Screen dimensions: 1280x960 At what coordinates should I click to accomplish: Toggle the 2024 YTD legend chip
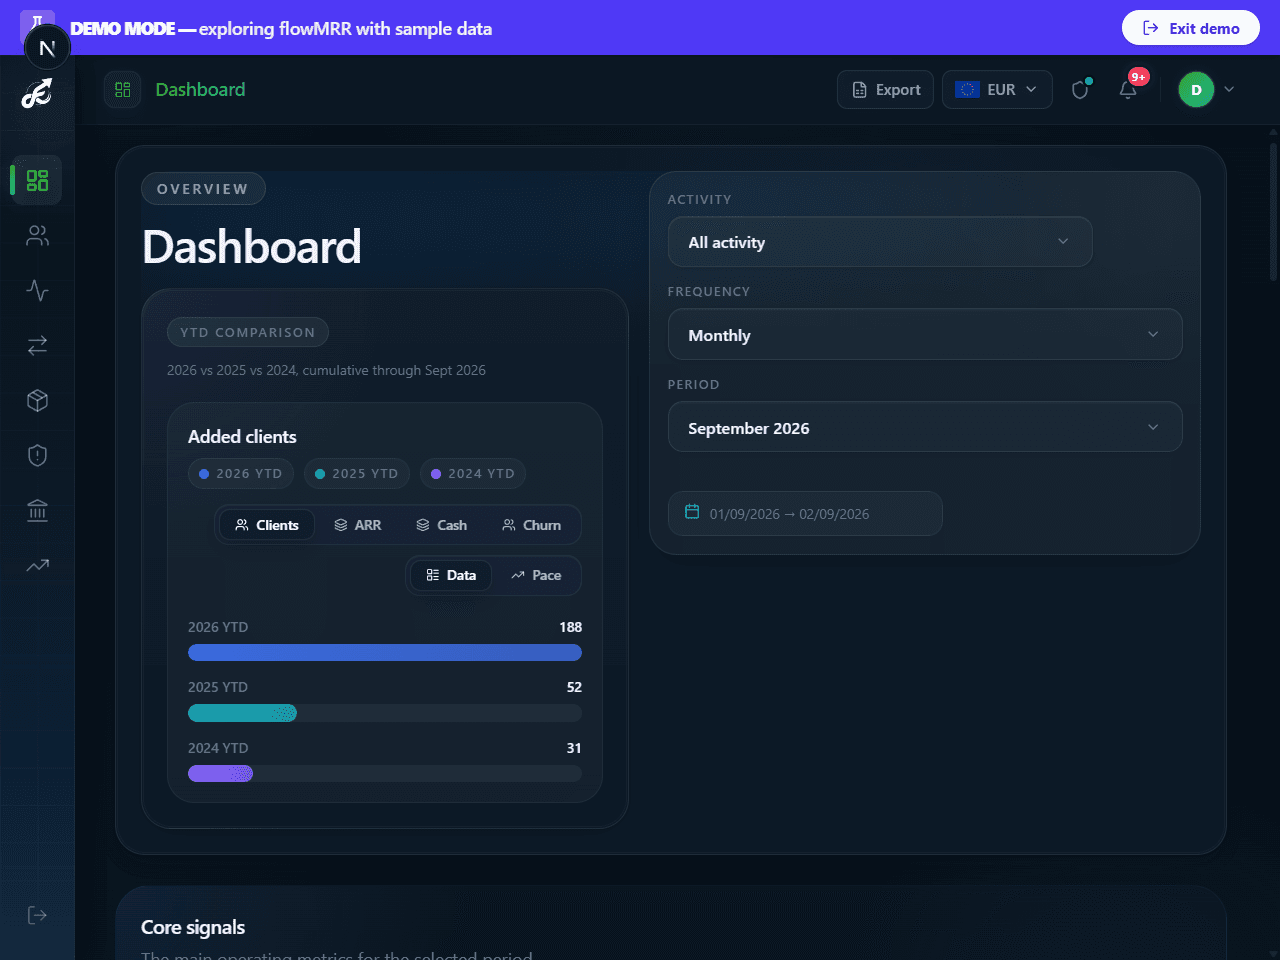coord(473,473)
